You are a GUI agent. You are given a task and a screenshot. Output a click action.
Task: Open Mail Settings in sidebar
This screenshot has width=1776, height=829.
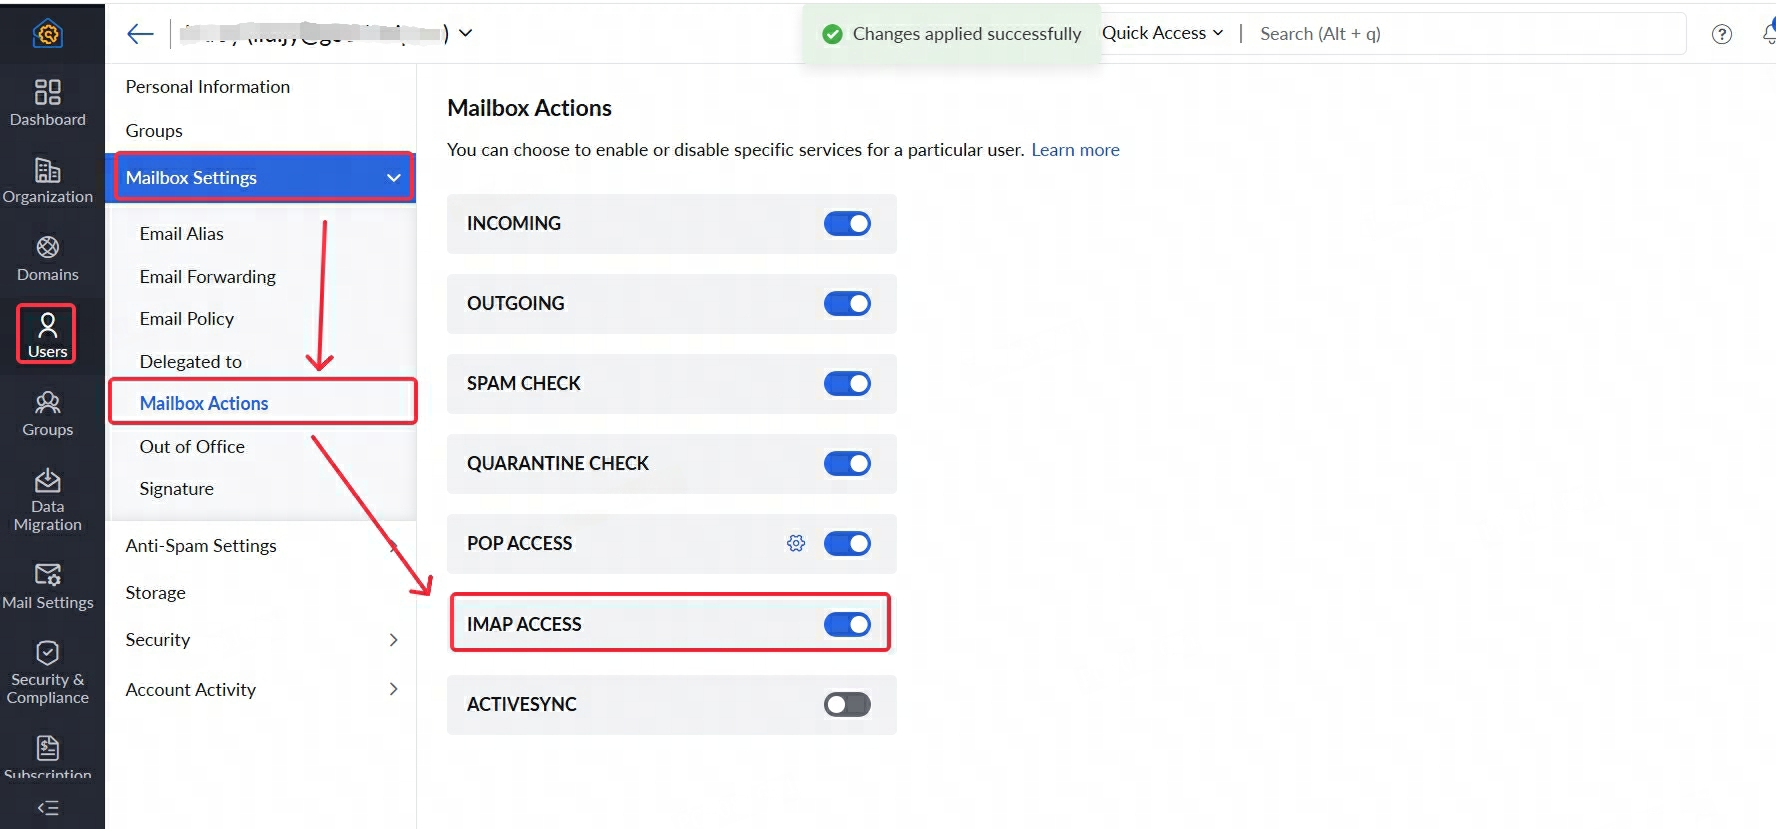47,586
